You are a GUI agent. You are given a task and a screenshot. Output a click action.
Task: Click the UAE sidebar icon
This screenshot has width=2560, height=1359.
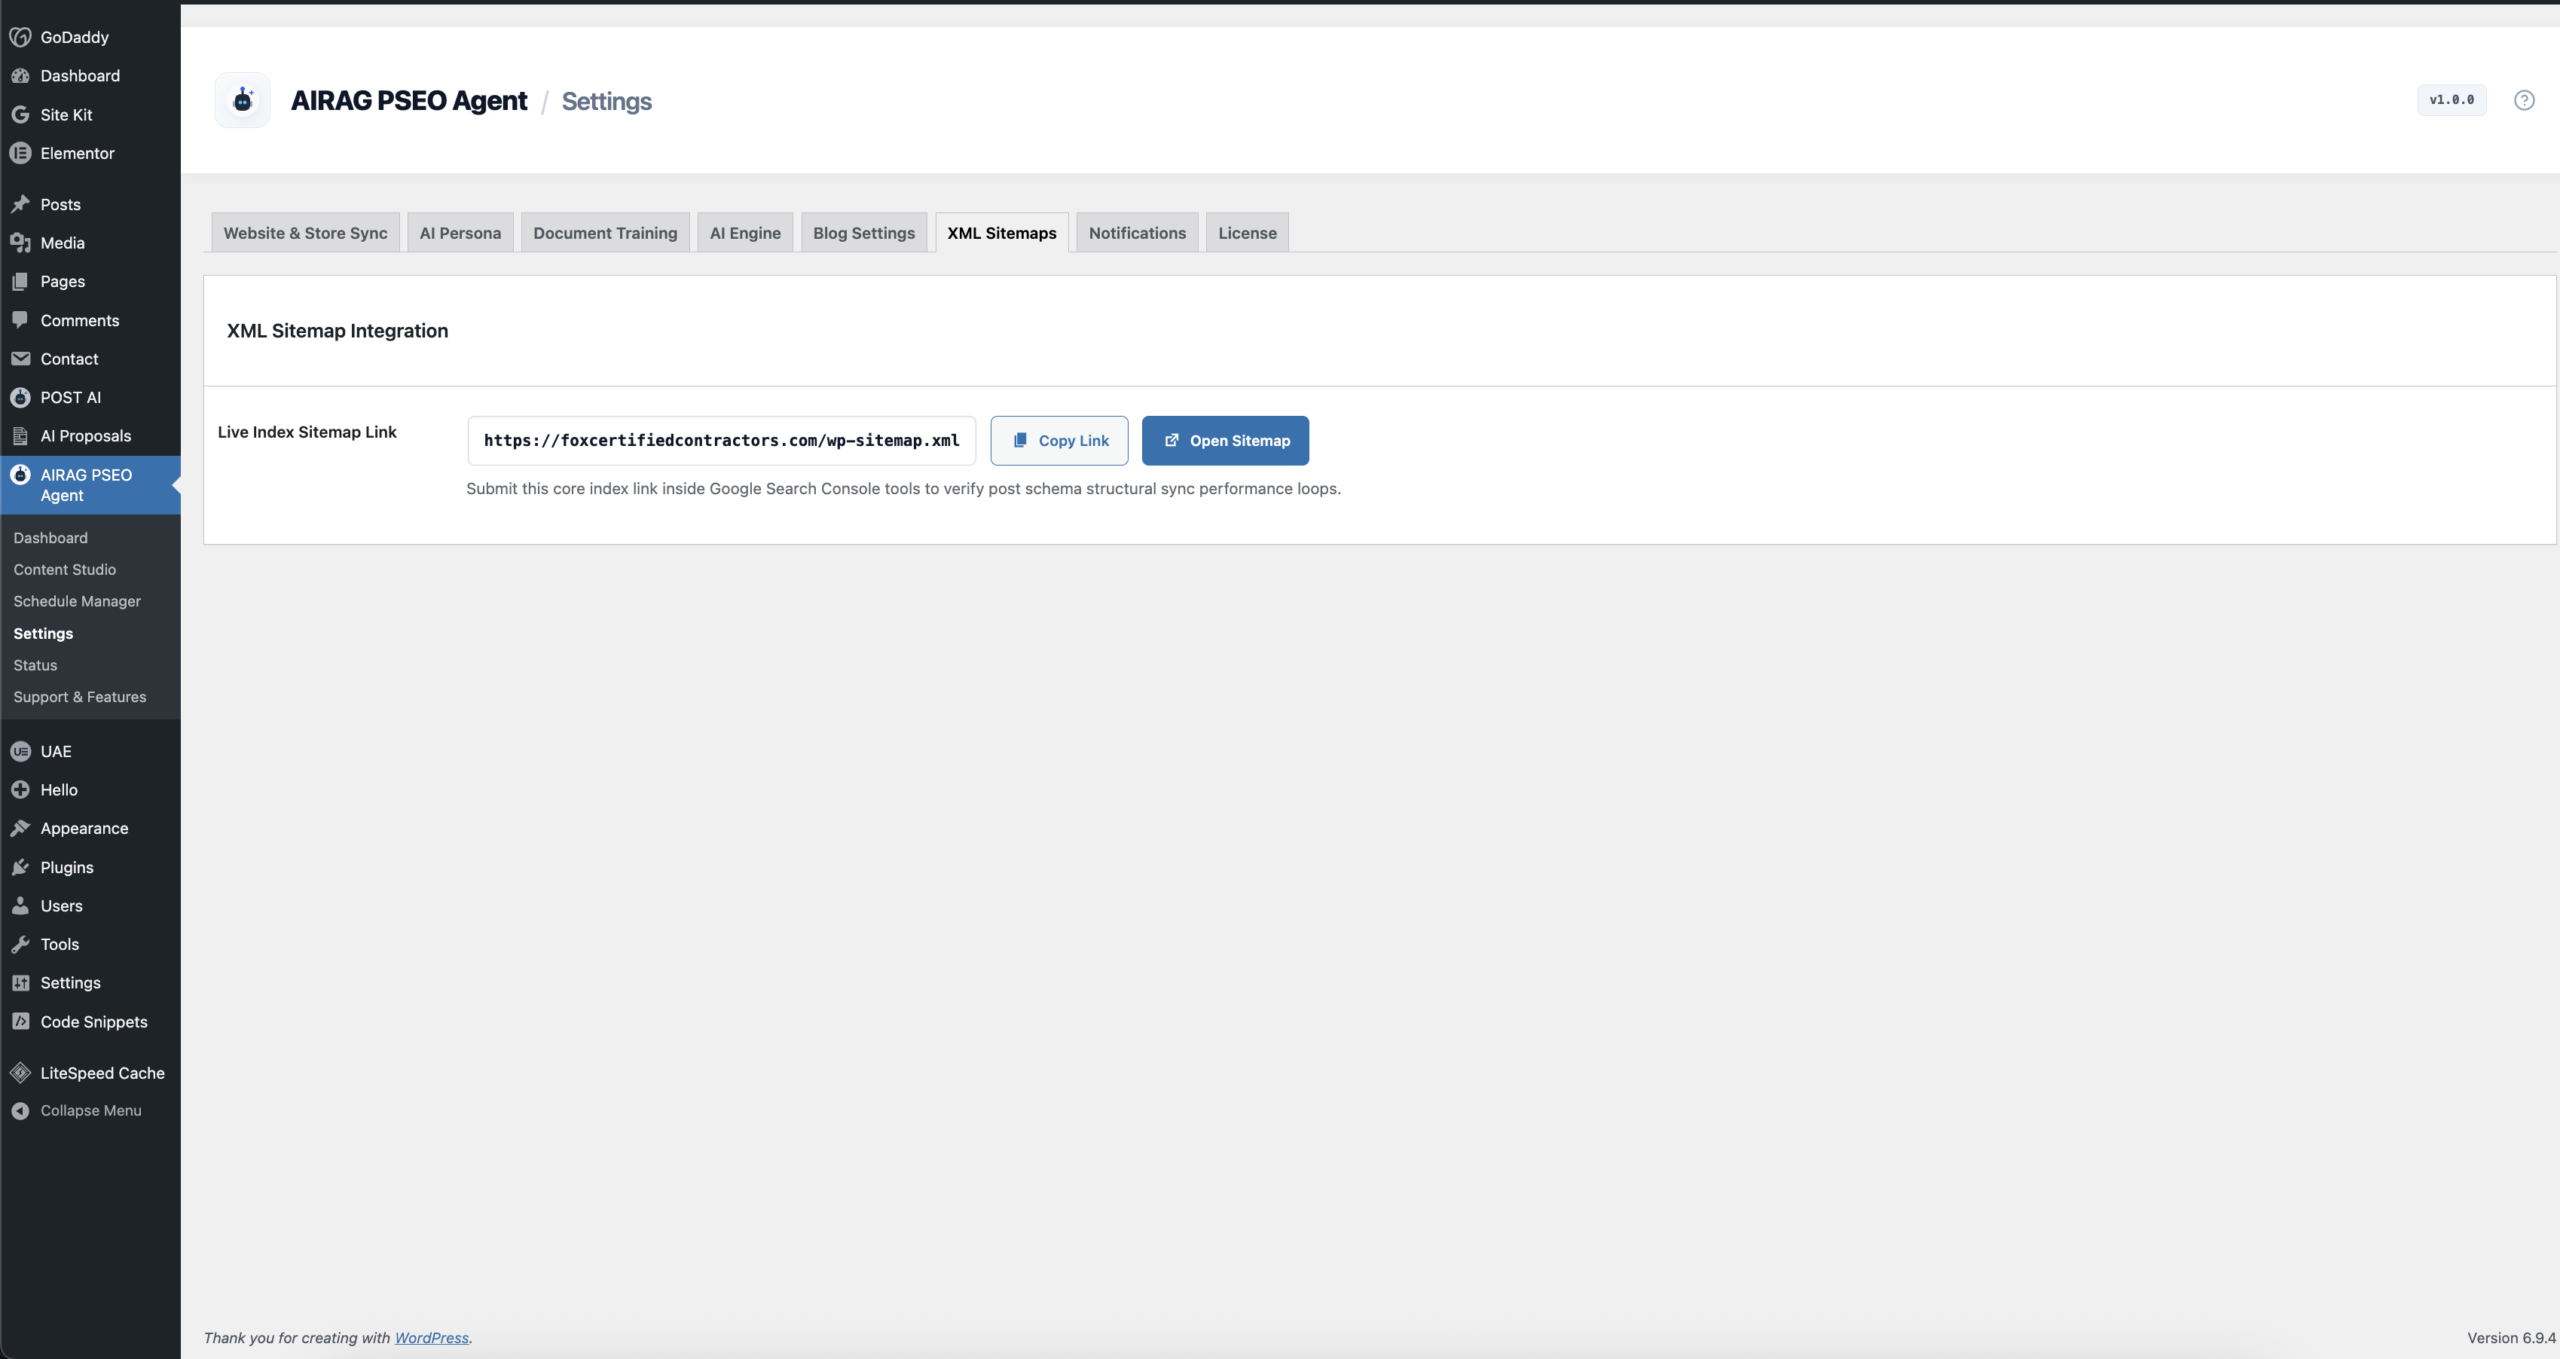coord(20,751)
